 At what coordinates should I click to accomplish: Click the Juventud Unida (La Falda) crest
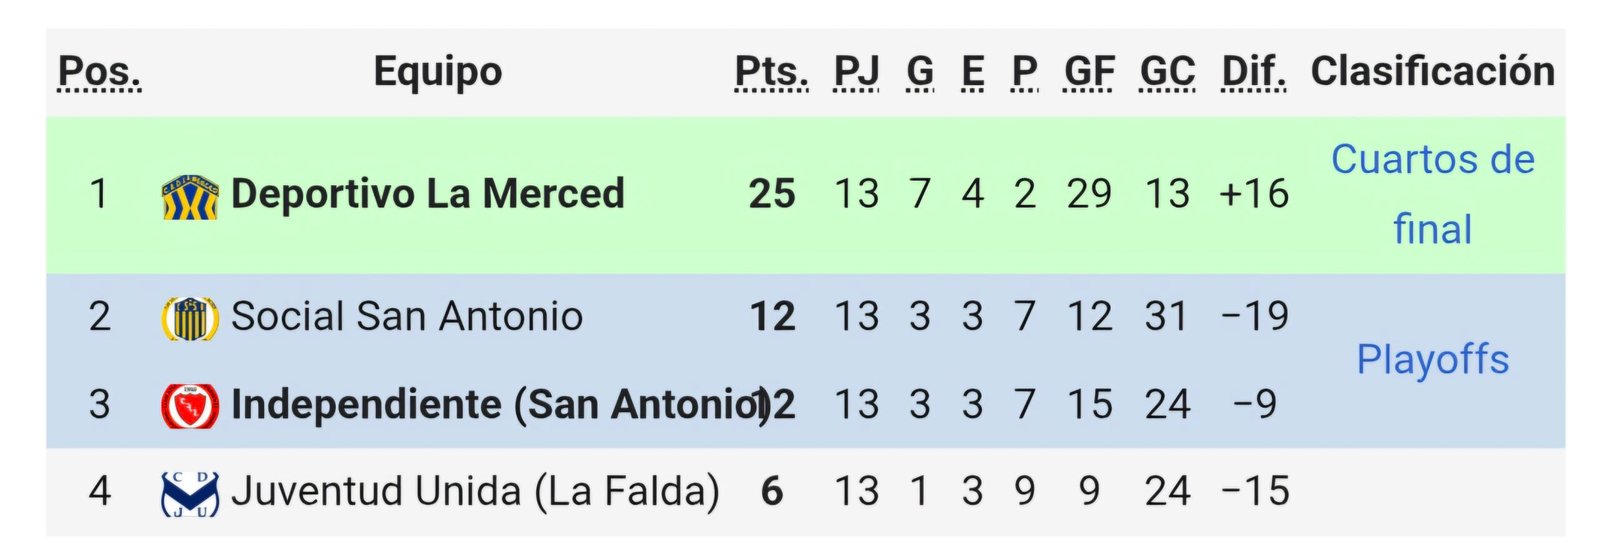(x=190, y=493)
